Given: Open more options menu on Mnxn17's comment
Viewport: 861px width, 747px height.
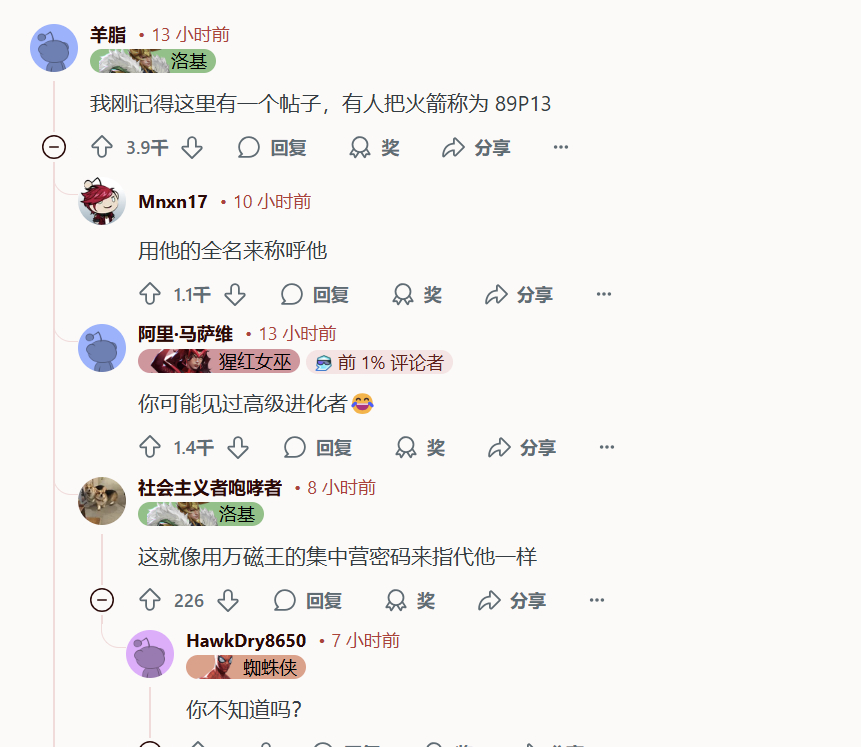Looking at the screenshot, I should 603,294.
